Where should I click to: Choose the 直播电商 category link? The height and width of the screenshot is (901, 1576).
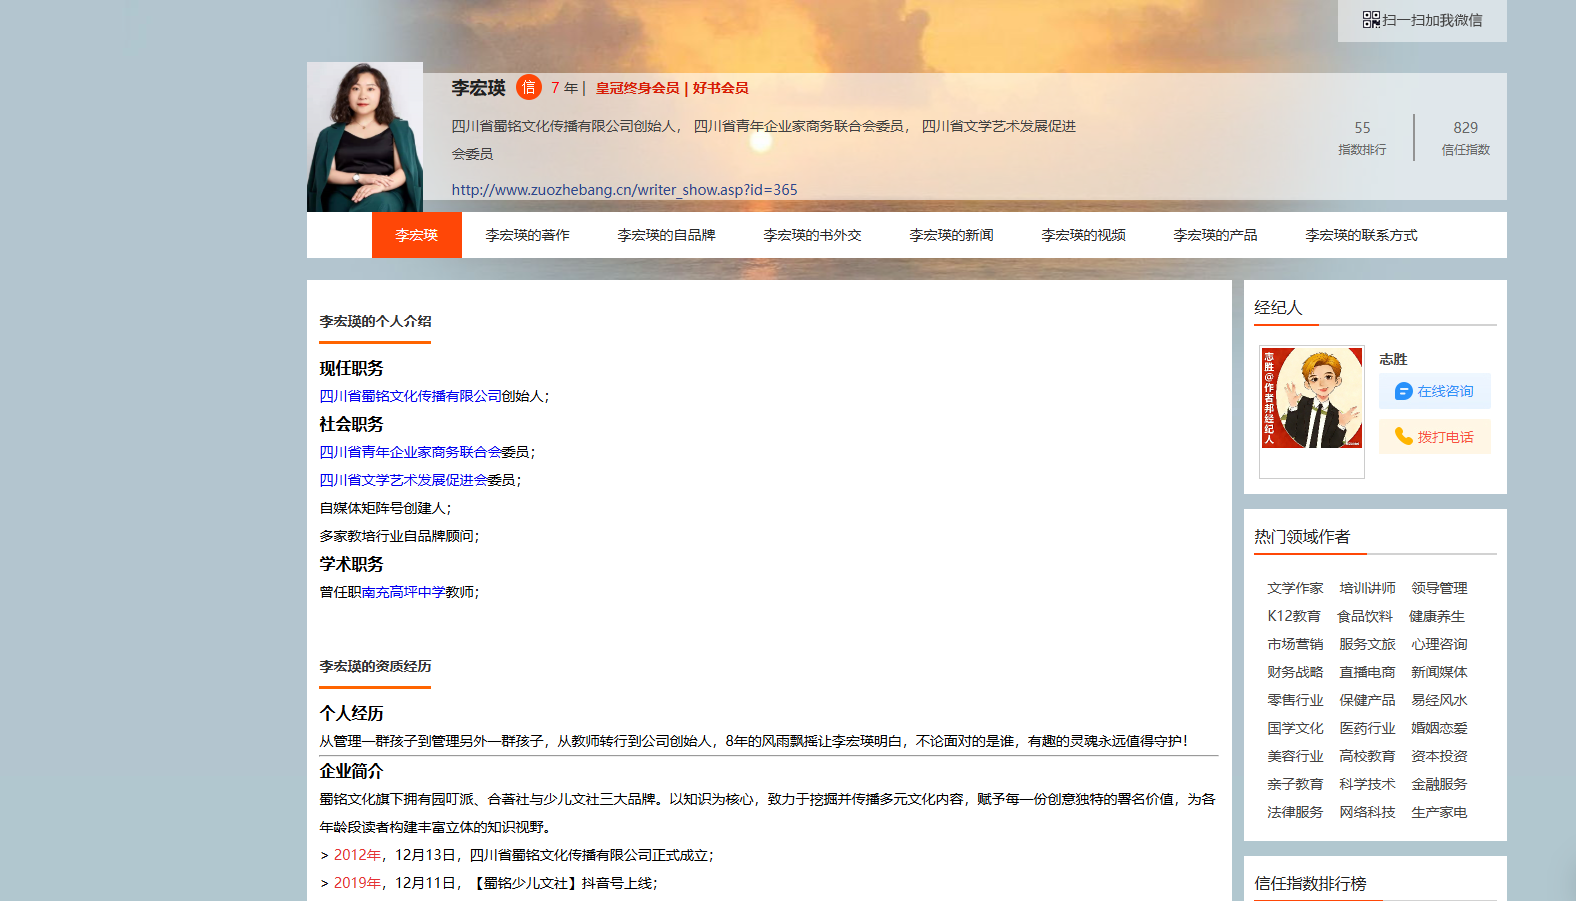click(x=1367, y=672)
